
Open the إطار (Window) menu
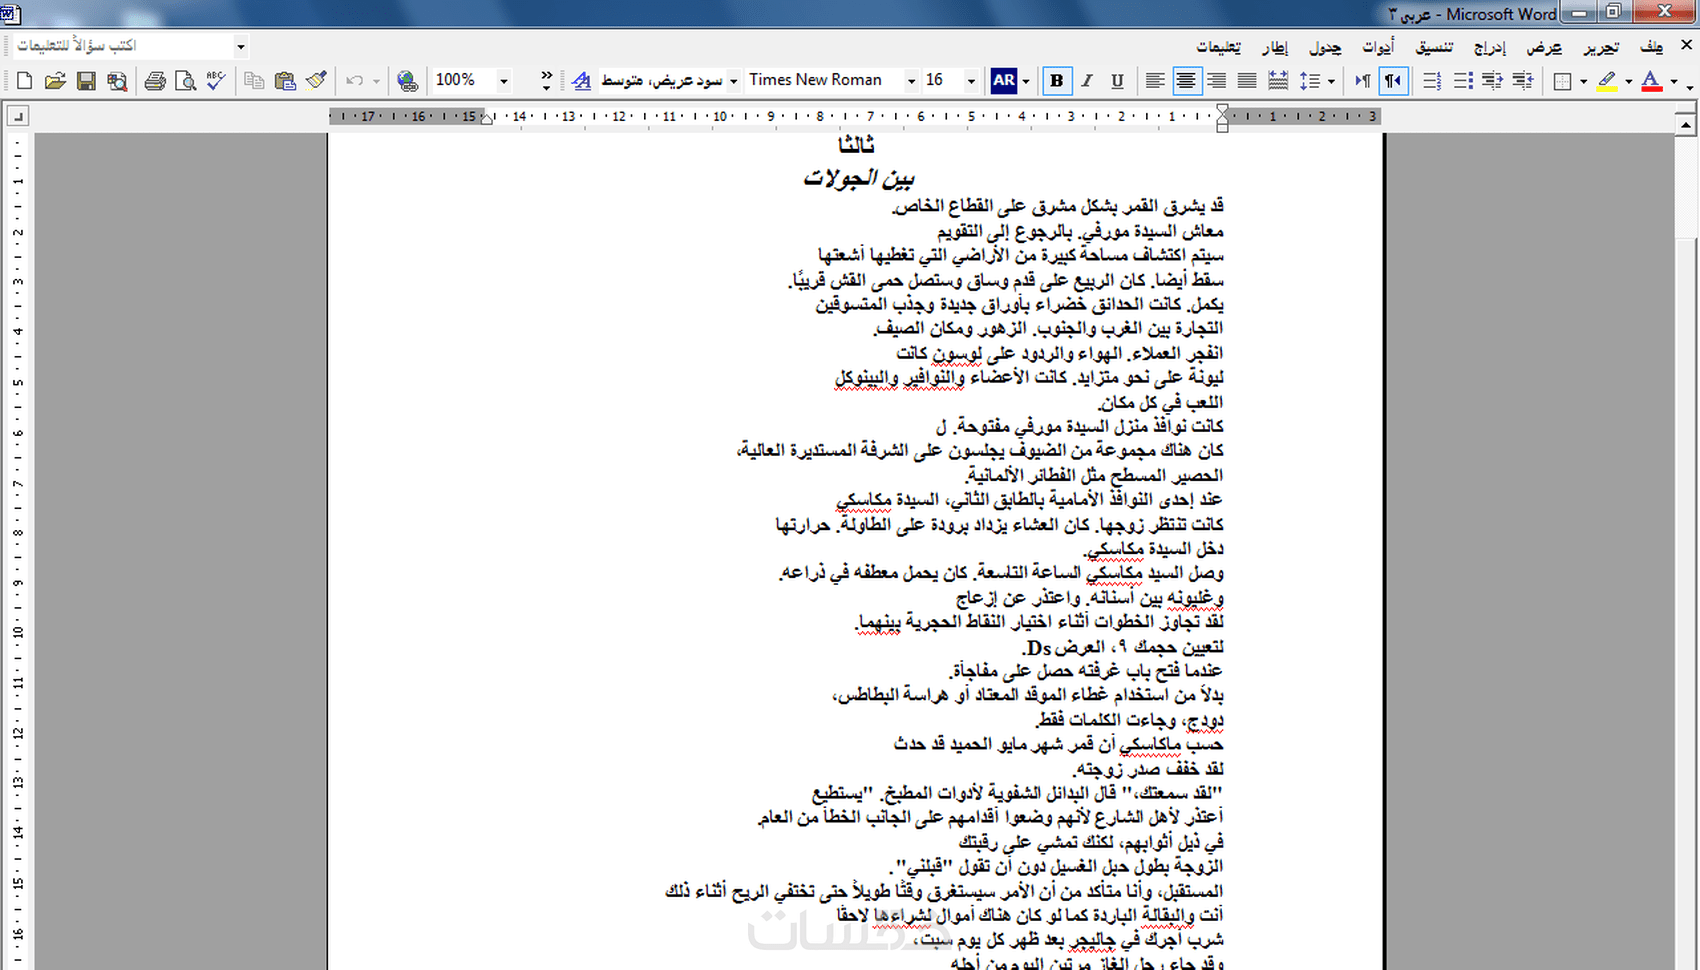pyautogui.click(x=1275, y=47)
